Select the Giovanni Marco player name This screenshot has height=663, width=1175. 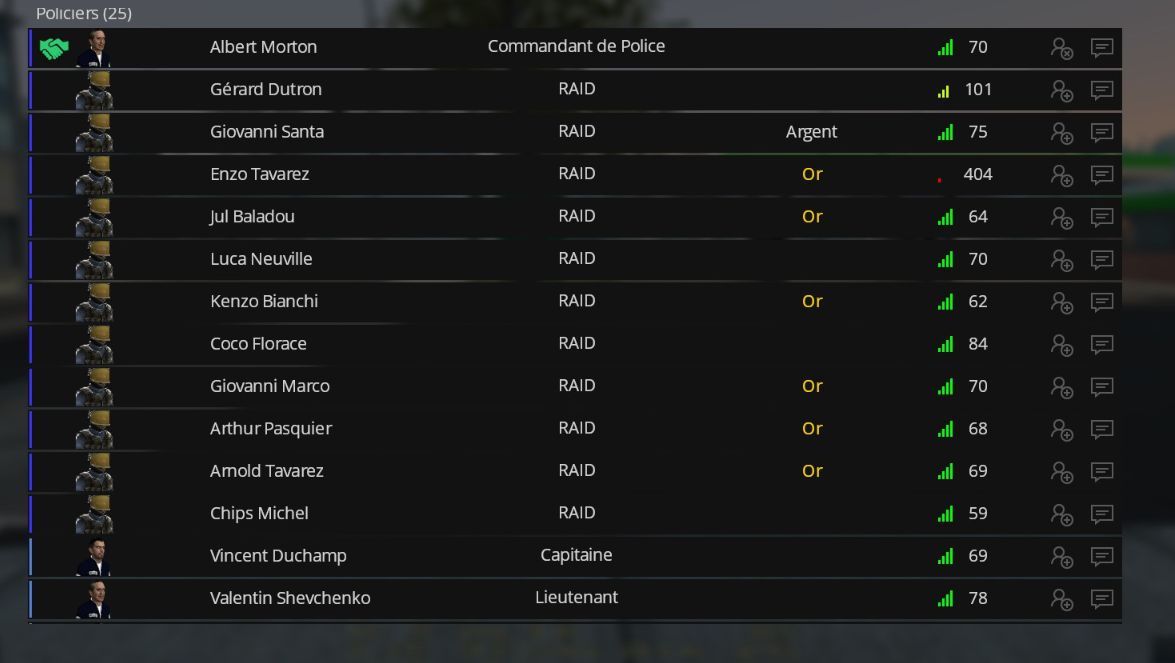270,386
